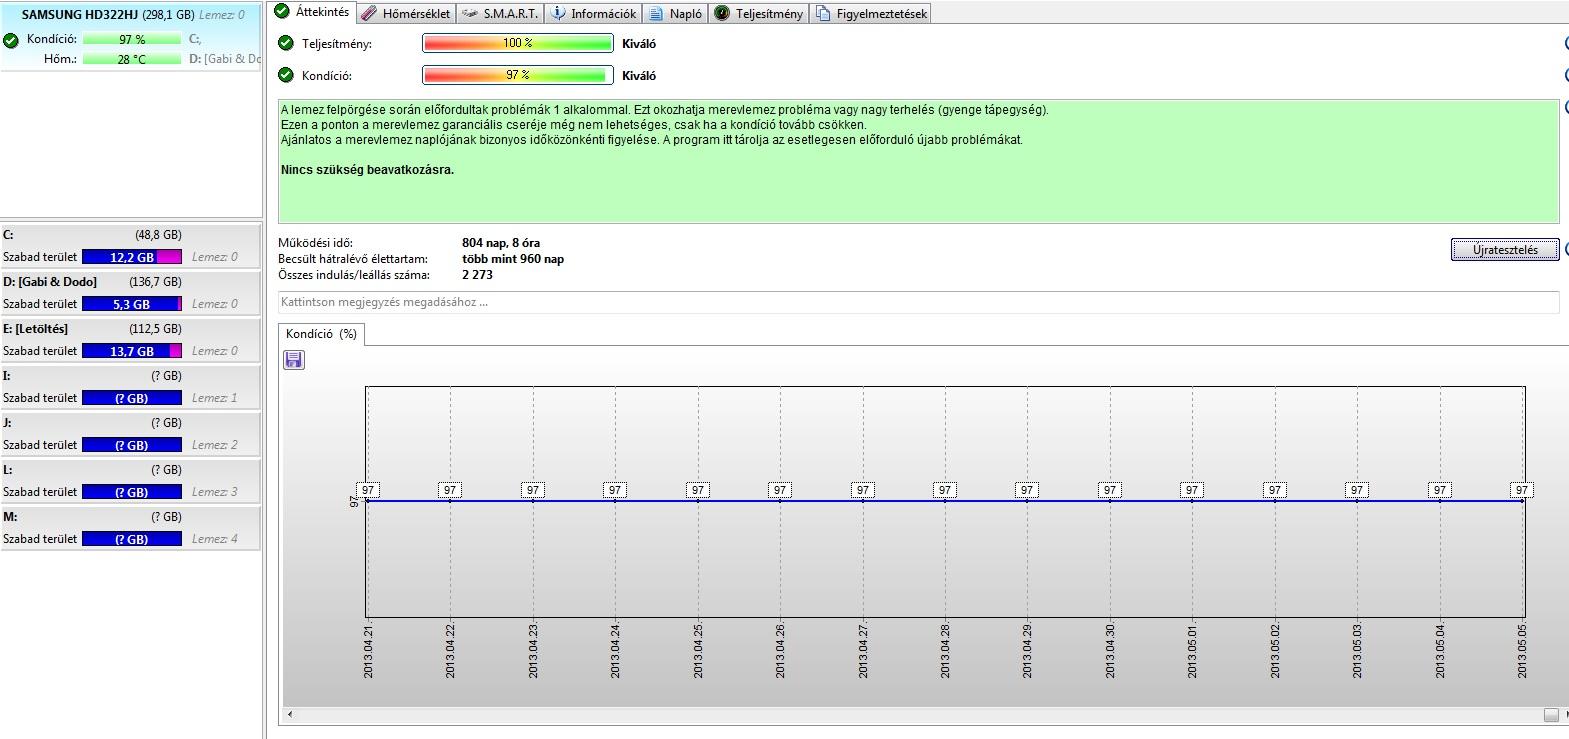Screen dimensions: 1569x739
Task: Select the M: drive row
Action: coord(130,528)
